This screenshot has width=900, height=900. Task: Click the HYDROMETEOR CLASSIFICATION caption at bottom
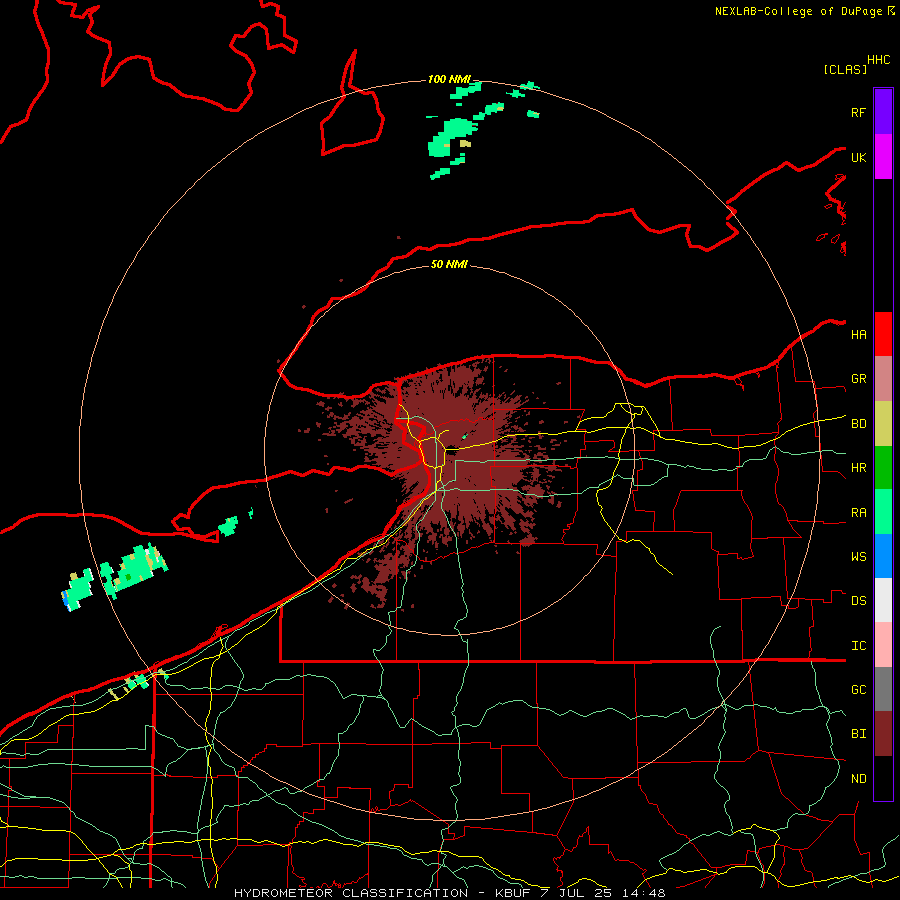click(x=351, y=893)
